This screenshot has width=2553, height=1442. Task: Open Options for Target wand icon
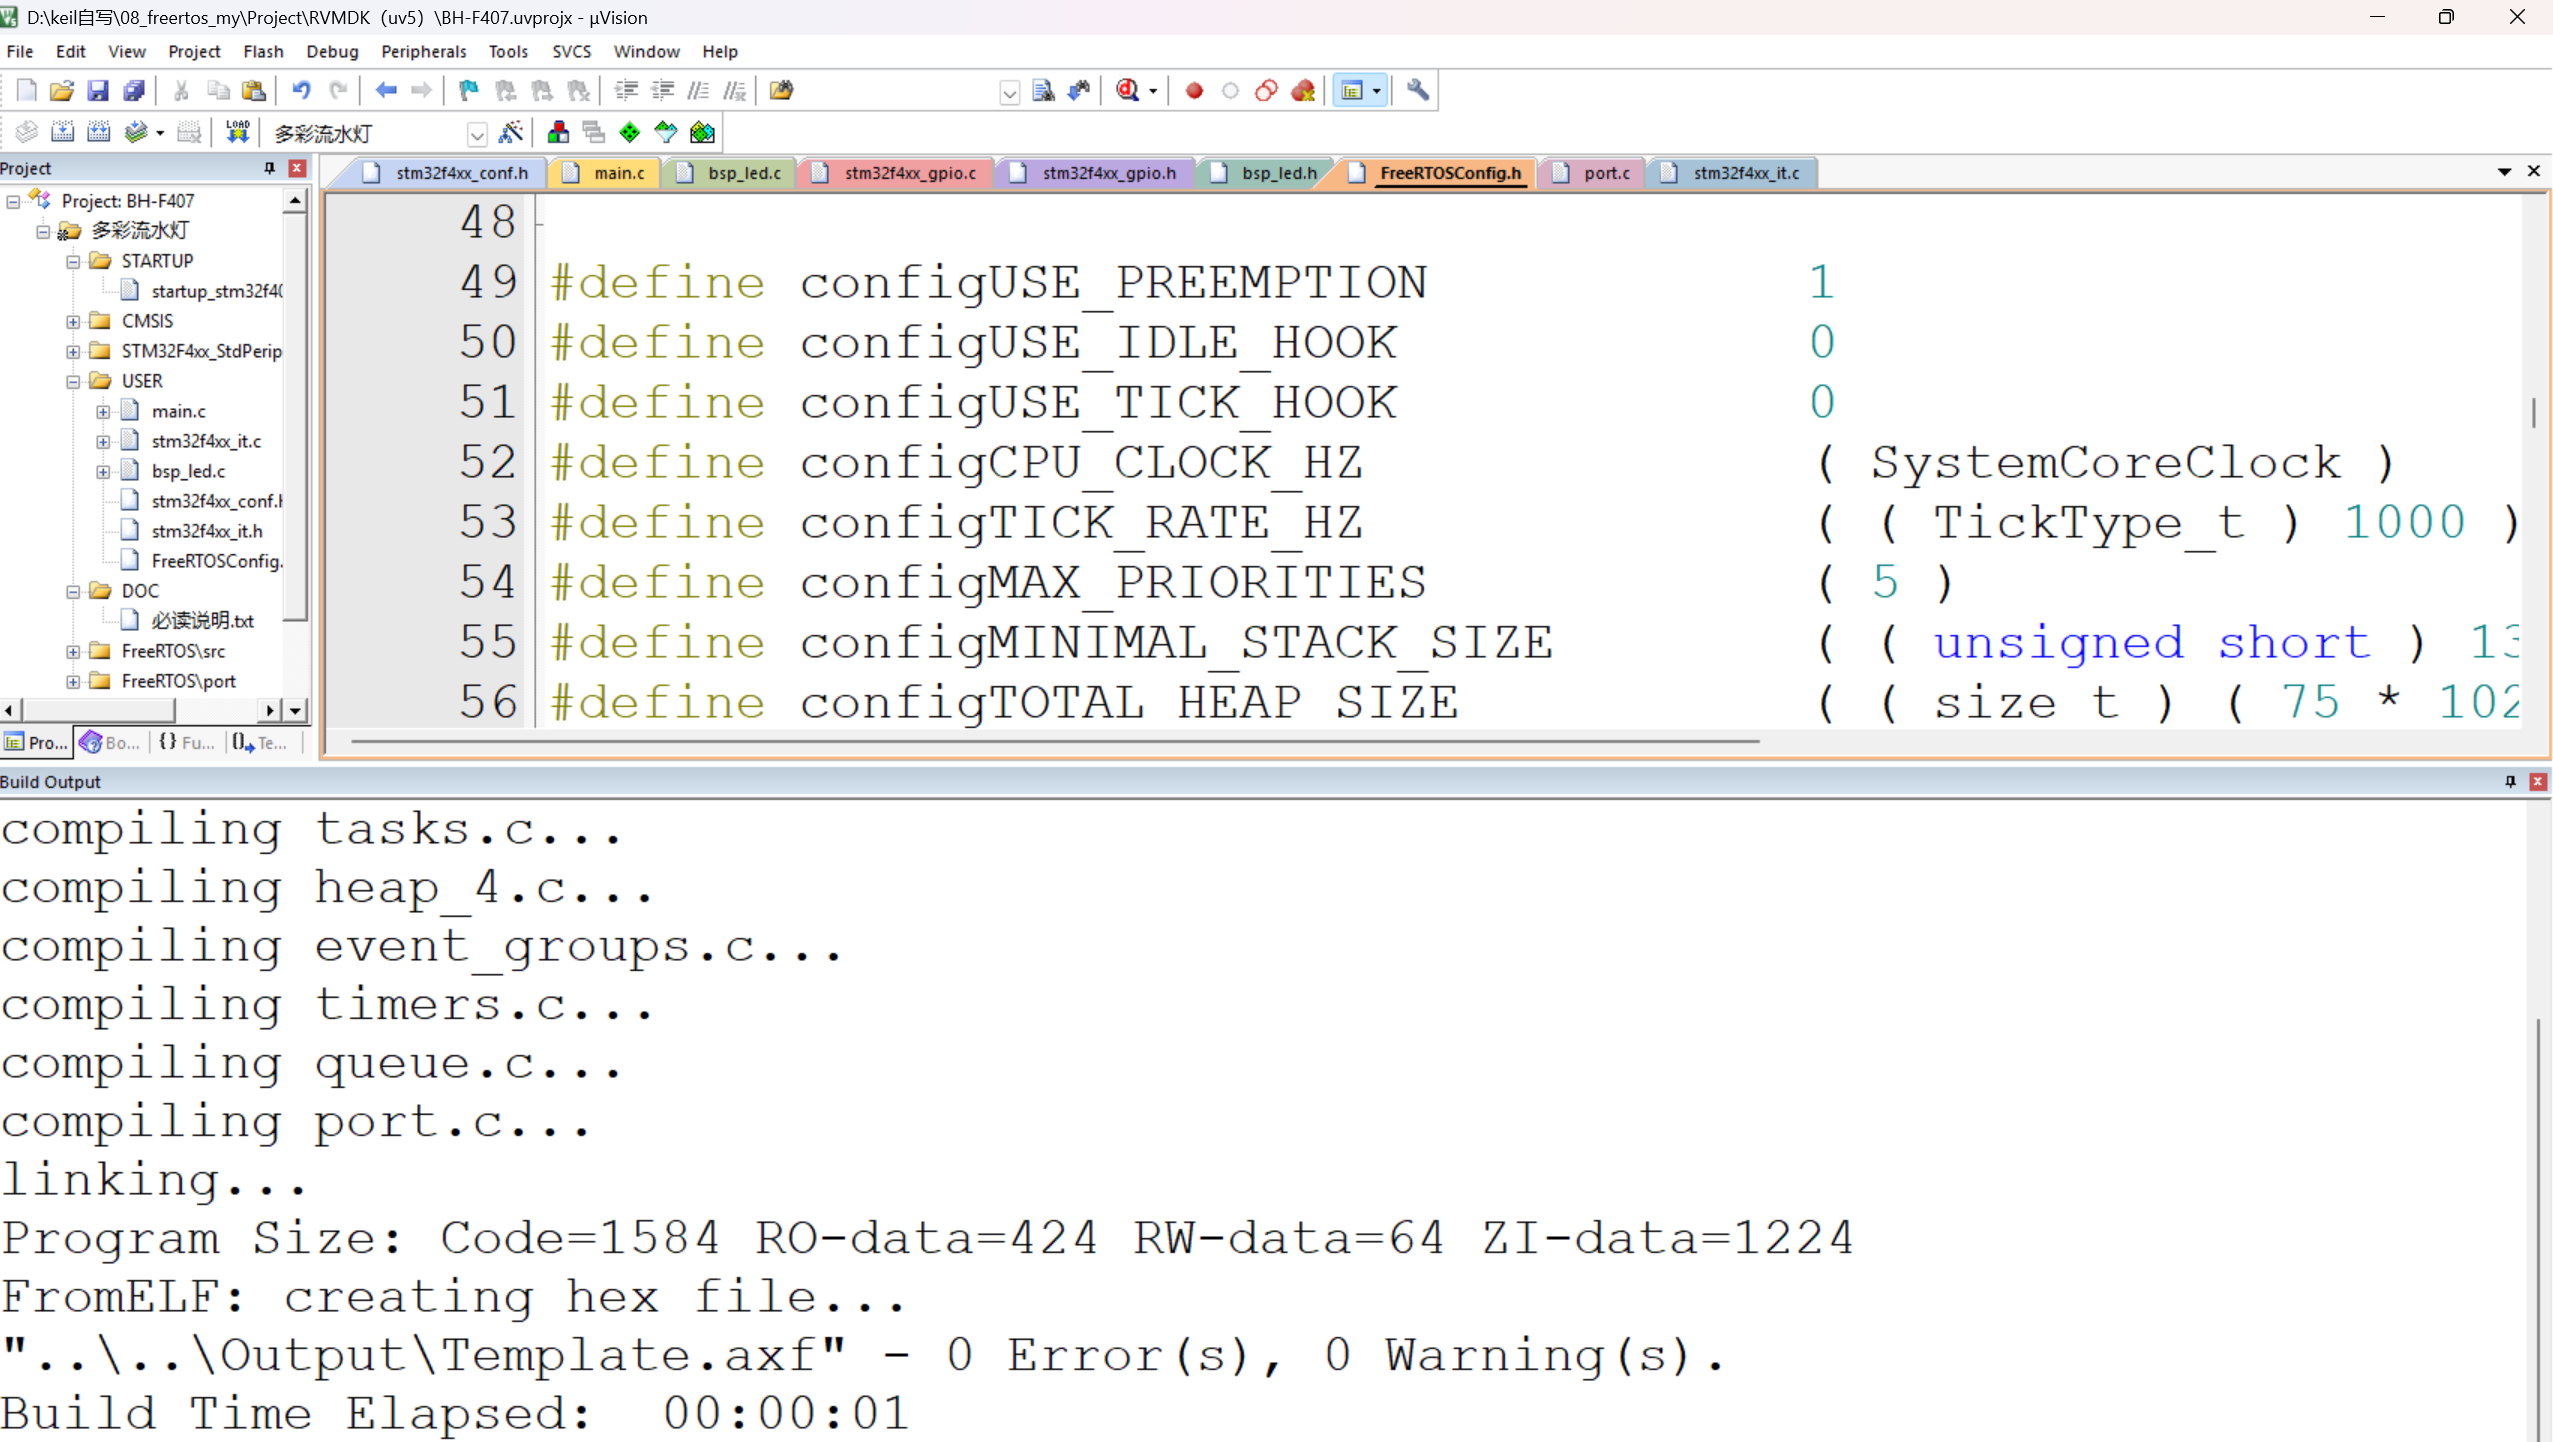[x=511, y=132]
